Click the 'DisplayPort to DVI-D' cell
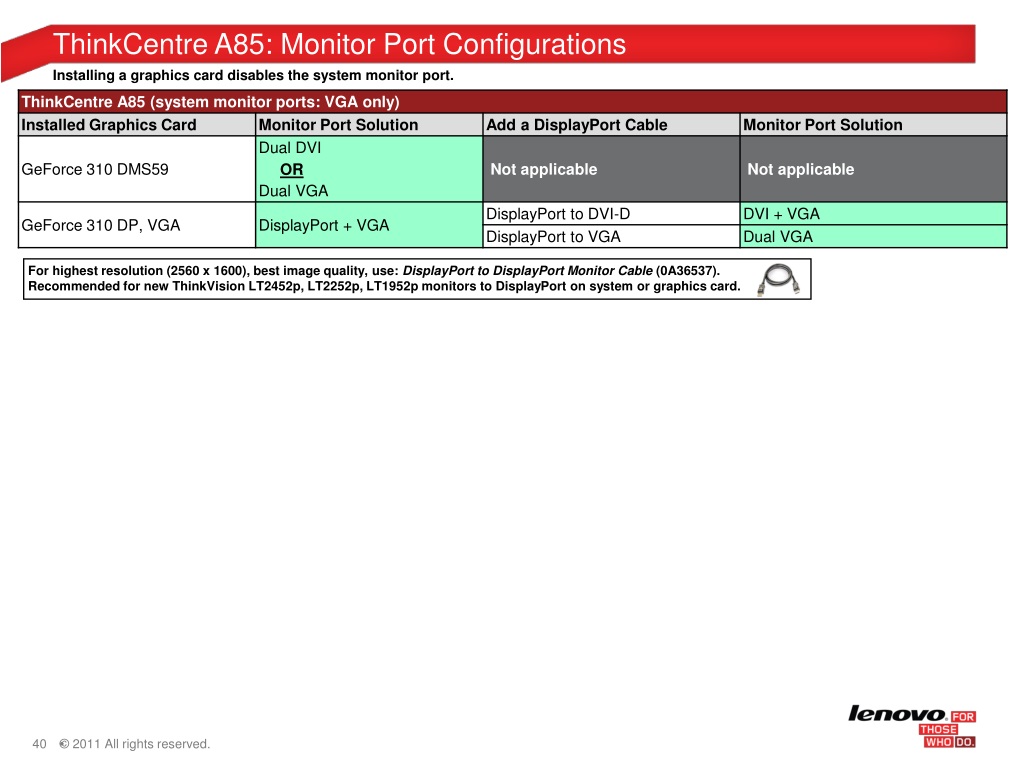 (x=611, y=214)
